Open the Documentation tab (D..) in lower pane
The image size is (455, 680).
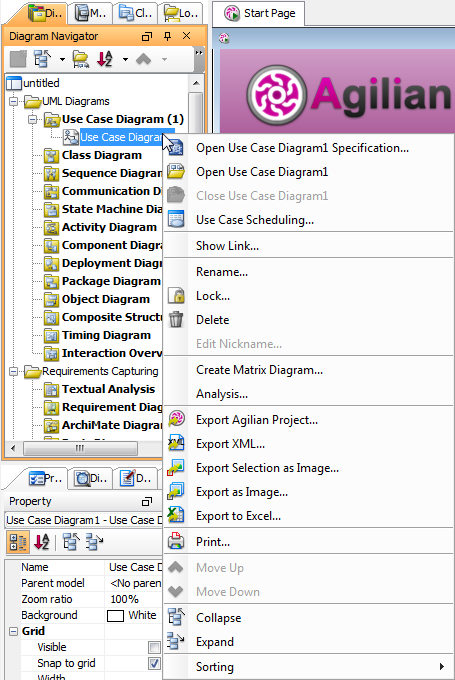click(x=136, y=478)
